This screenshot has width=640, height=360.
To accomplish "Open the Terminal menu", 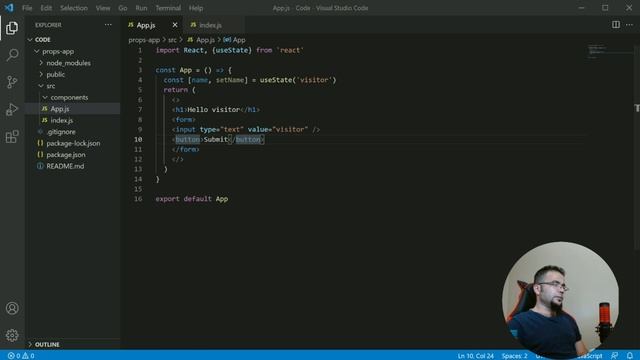I will (168, 8).
